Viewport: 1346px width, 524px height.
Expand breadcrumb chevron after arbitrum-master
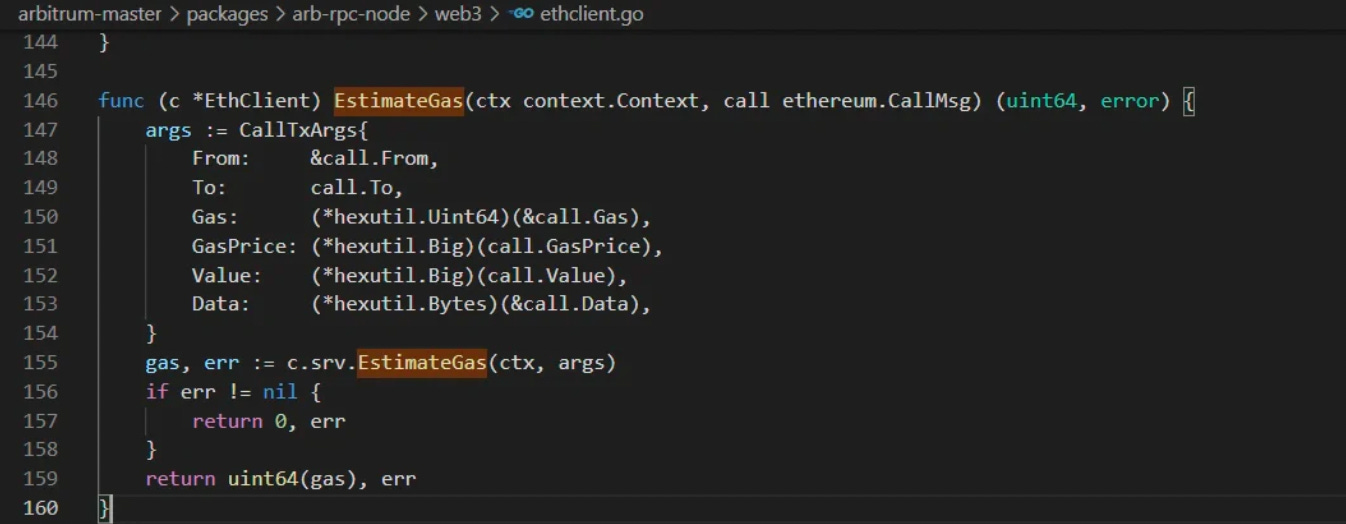click(x=172, y=14)
